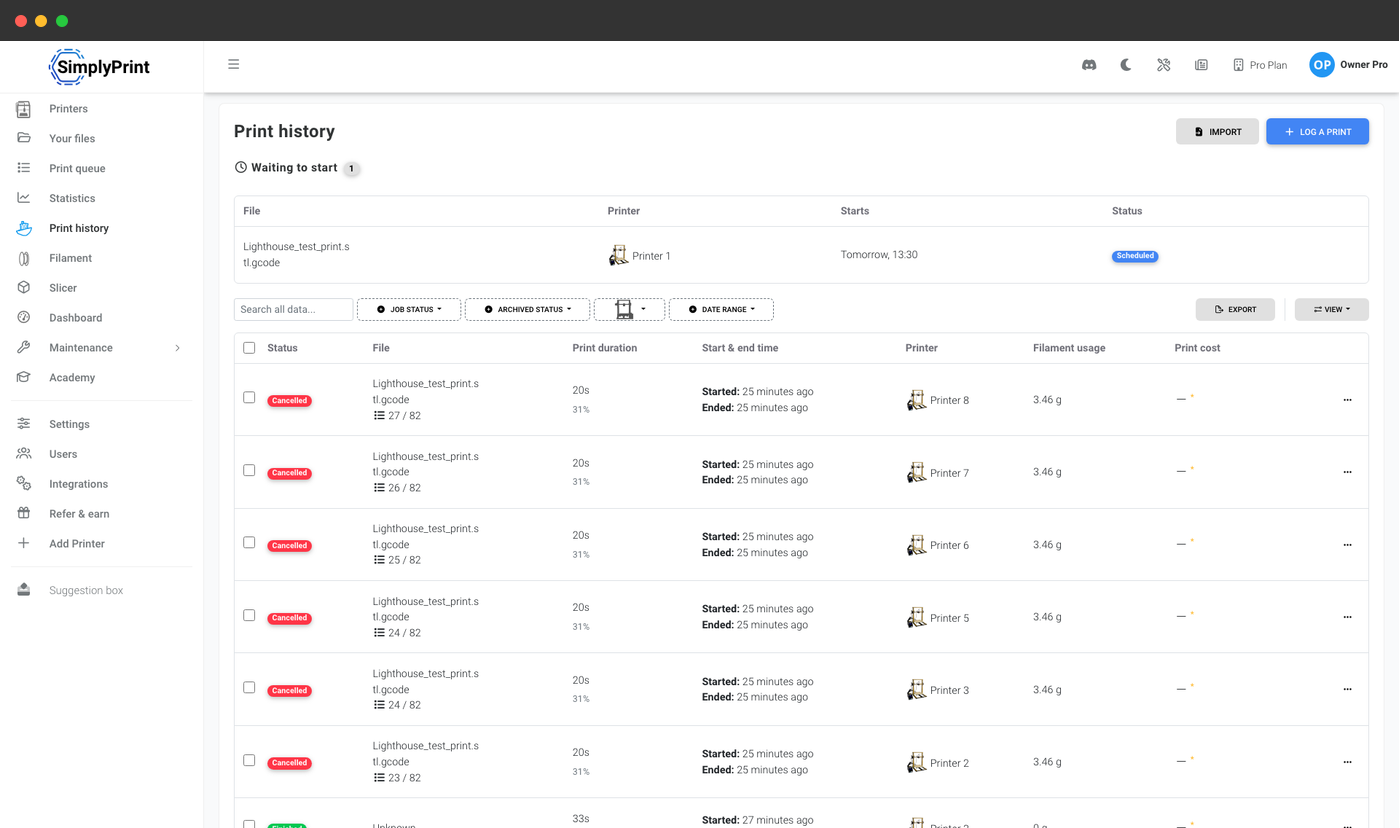Tick the checkbox for the Printer 3 print
Viewport: 1400px width, 828px height.
(x=249, y=687)
